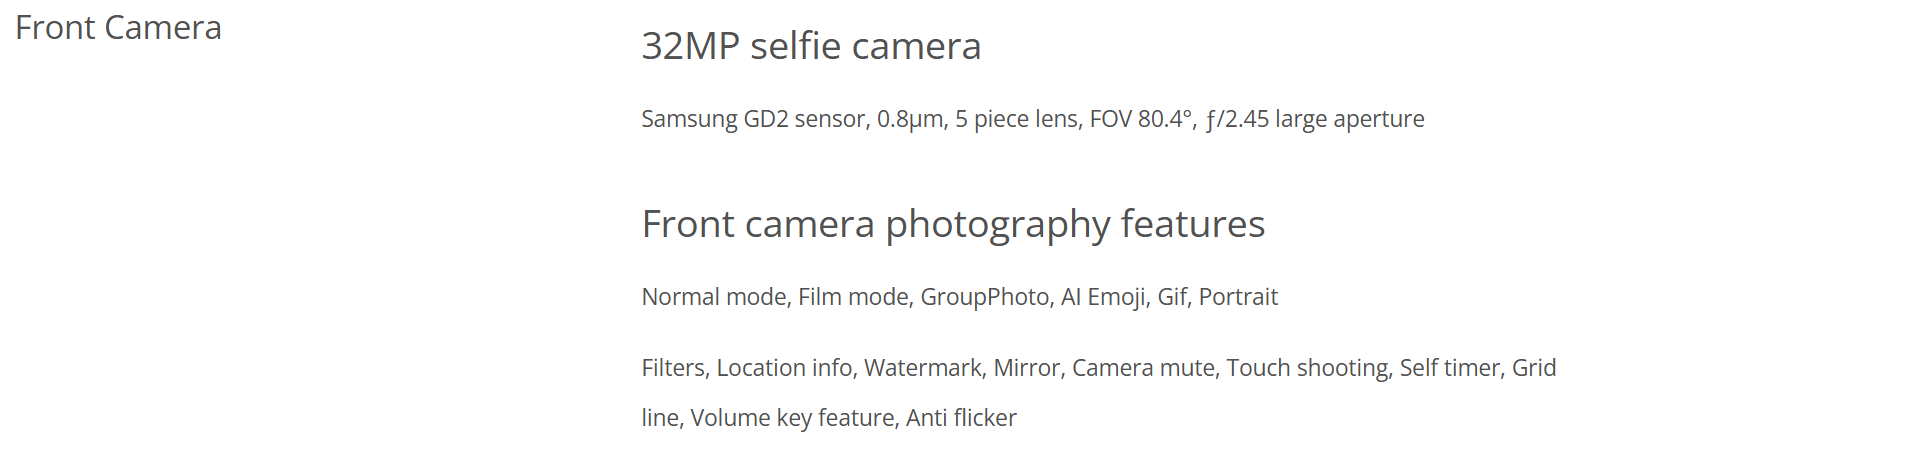1910x454 pixels.
Task: Click the Volume key feature text
Action: point(792,418)
